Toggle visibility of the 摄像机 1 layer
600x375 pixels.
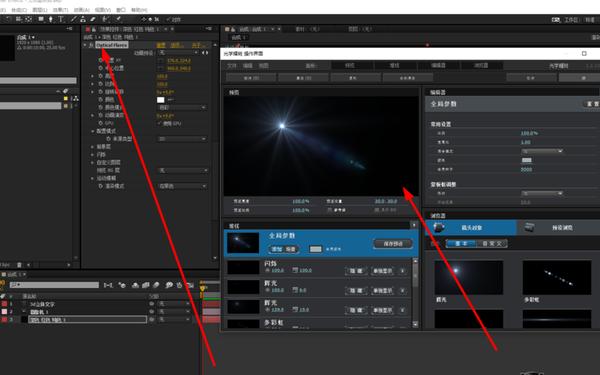tap(152, 311)
